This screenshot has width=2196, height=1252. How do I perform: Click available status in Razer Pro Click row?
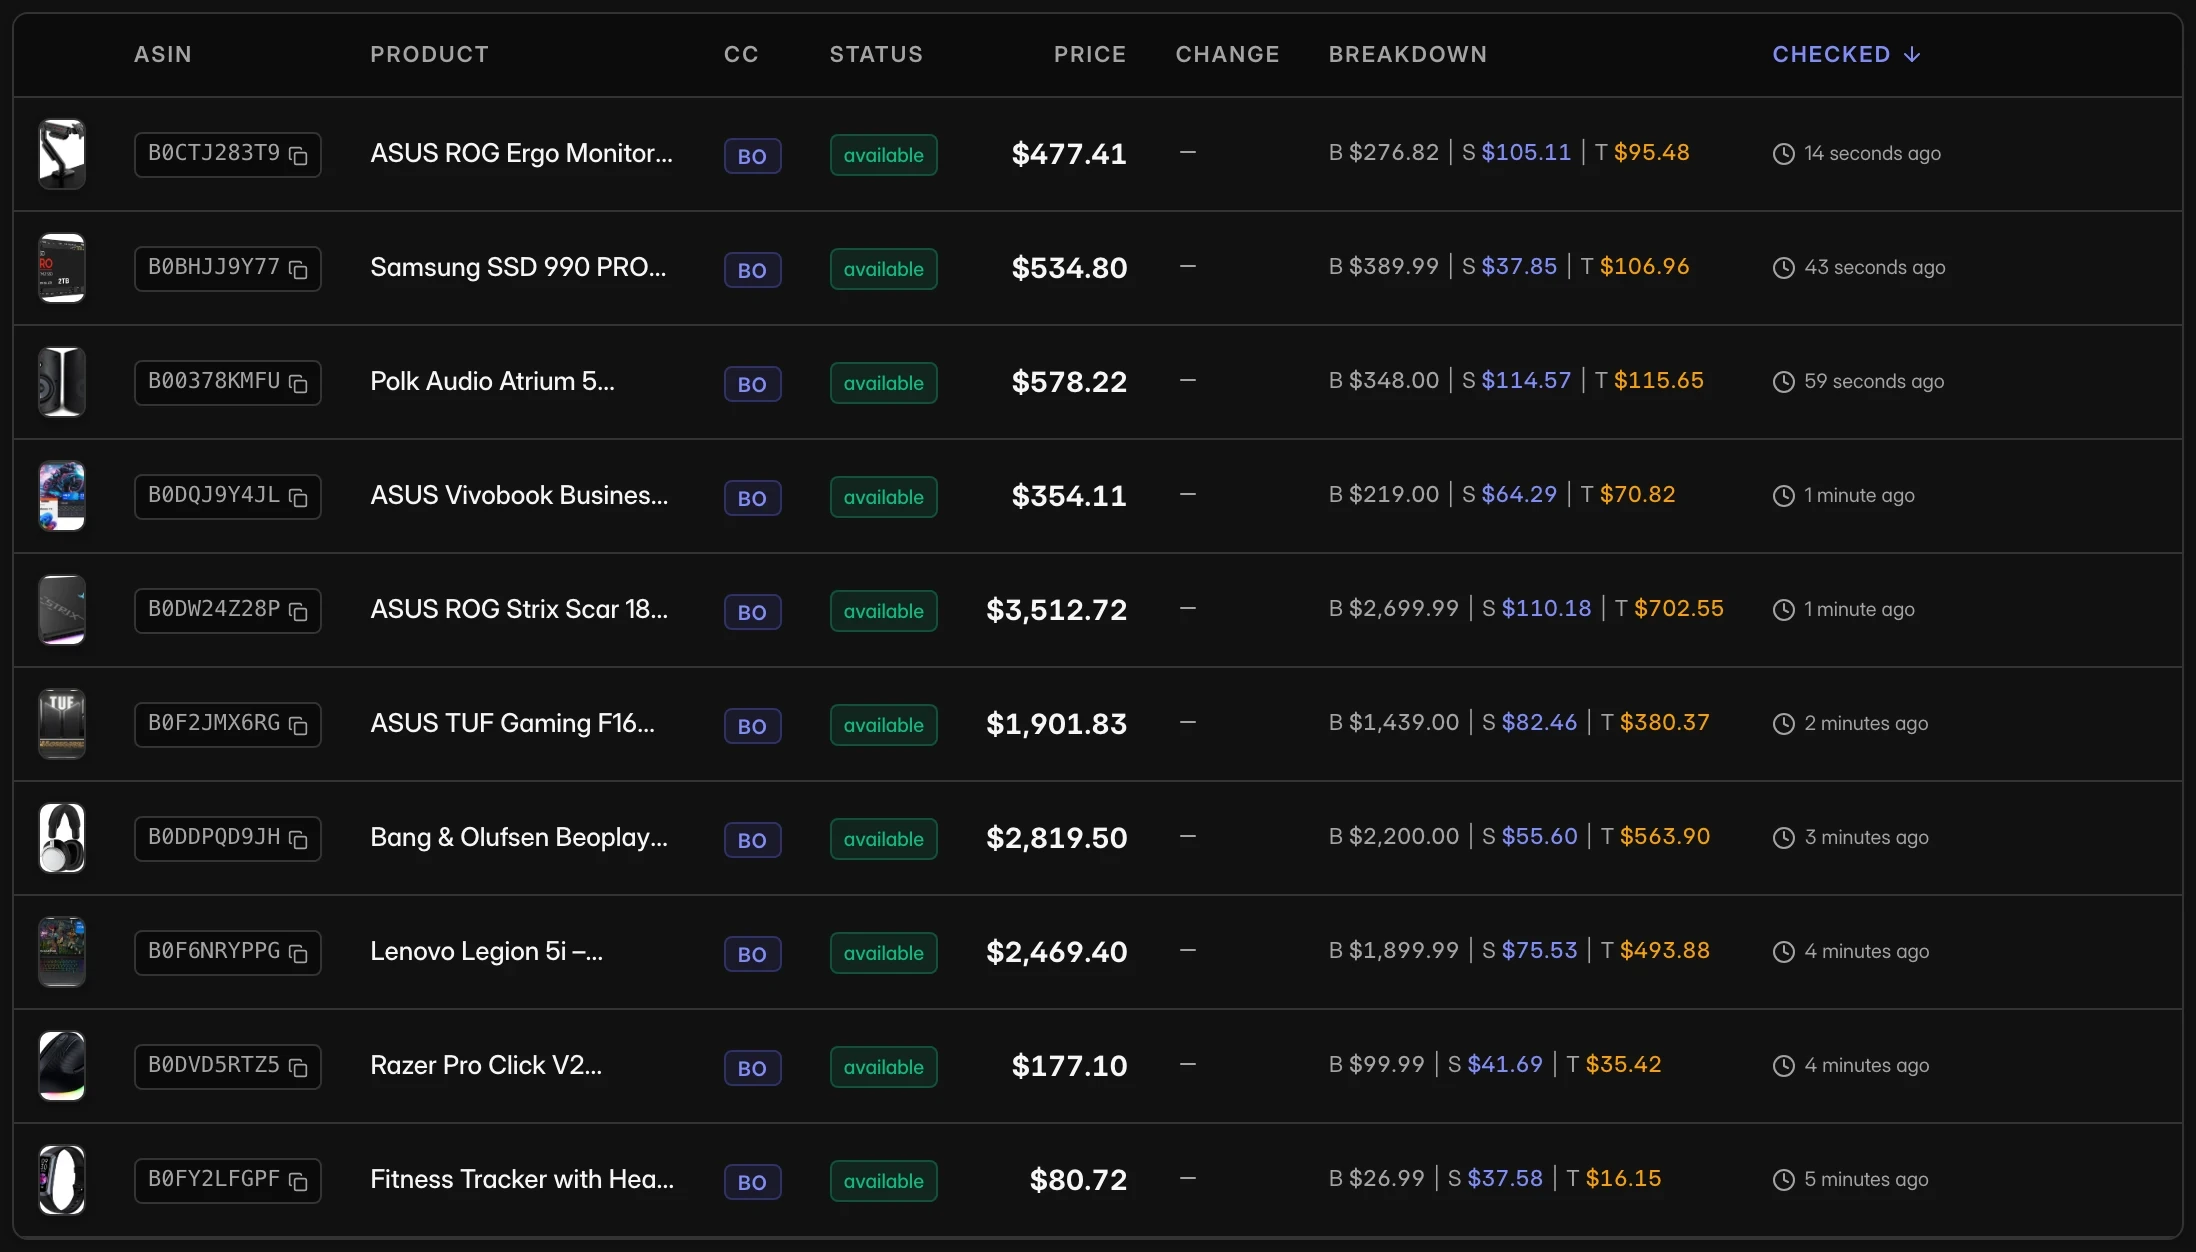tap(883, 1067)
